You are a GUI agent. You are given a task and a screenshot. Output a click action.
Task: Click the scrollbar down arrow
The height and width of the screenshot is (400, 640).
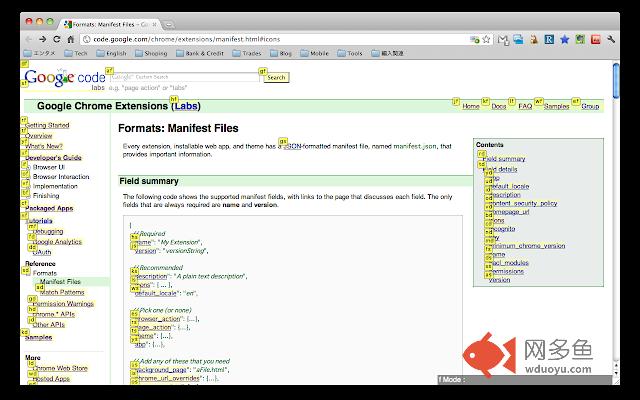point(616,373)
